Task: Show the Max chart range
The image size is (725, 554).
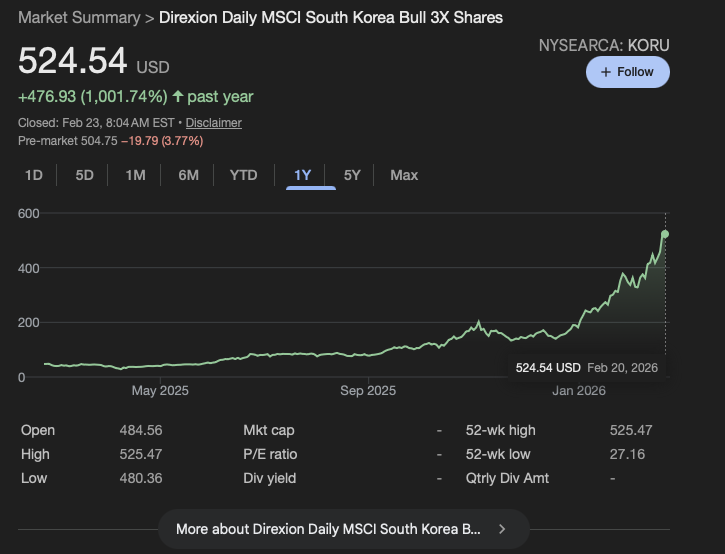Action: pyautogui.click(x=404, y=175)
